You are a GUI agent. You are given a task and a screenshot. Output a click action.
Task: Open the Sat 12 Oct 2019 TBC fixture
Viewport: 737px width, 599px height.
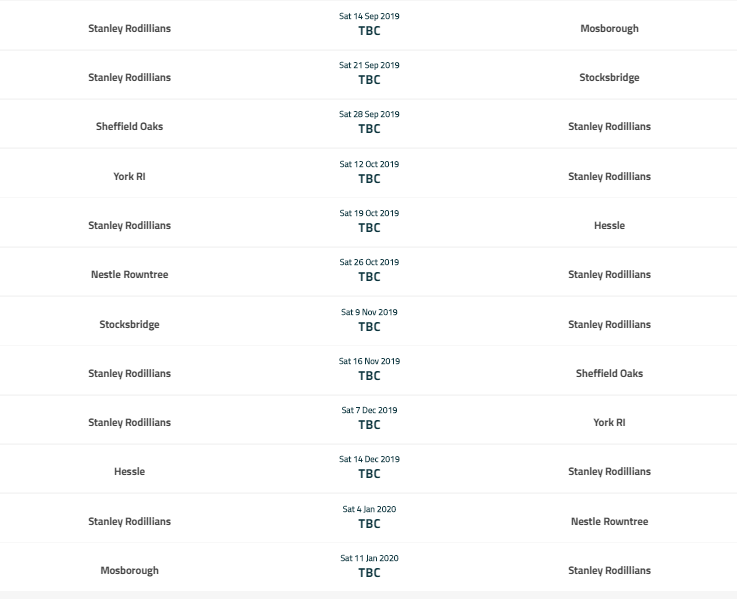(x=369, y=173)
